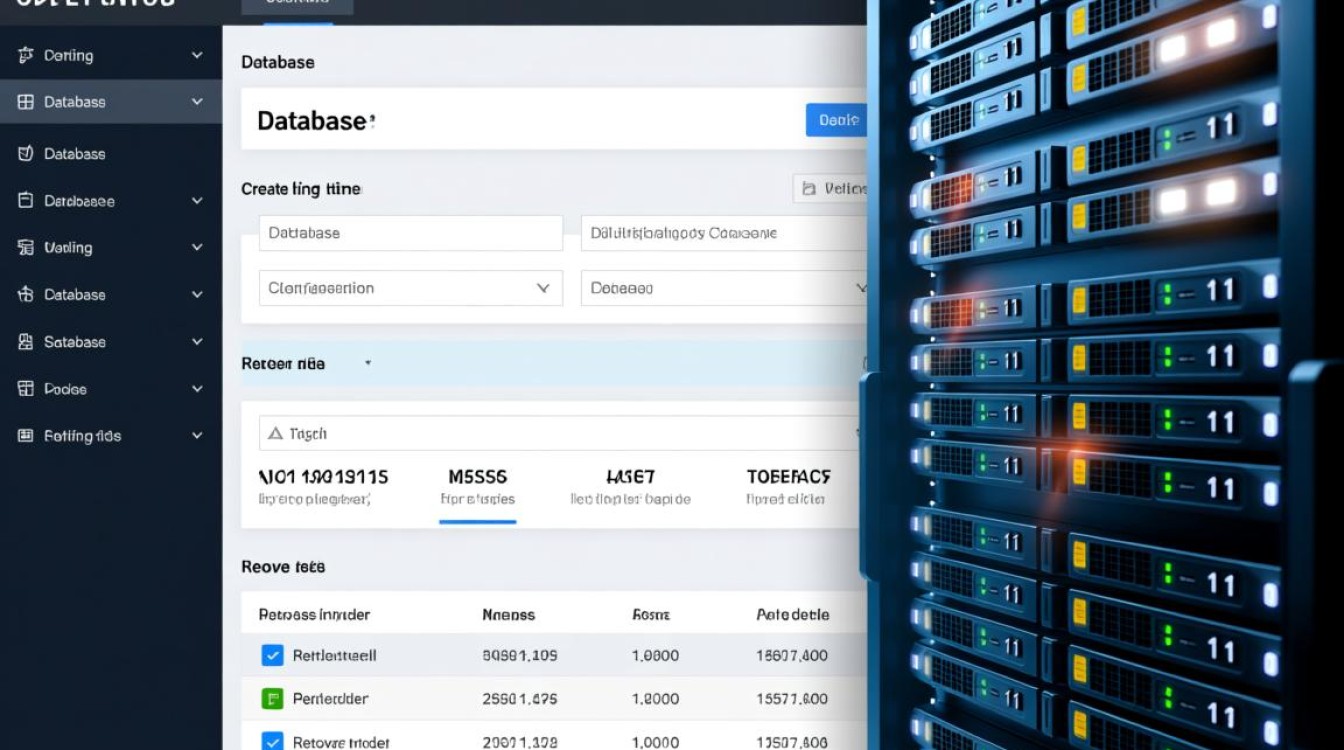Screen dimensions: 1344x750
Task: Uncheck the checkbox for the 'Retovre' row
Action: (x=272, y=741)
